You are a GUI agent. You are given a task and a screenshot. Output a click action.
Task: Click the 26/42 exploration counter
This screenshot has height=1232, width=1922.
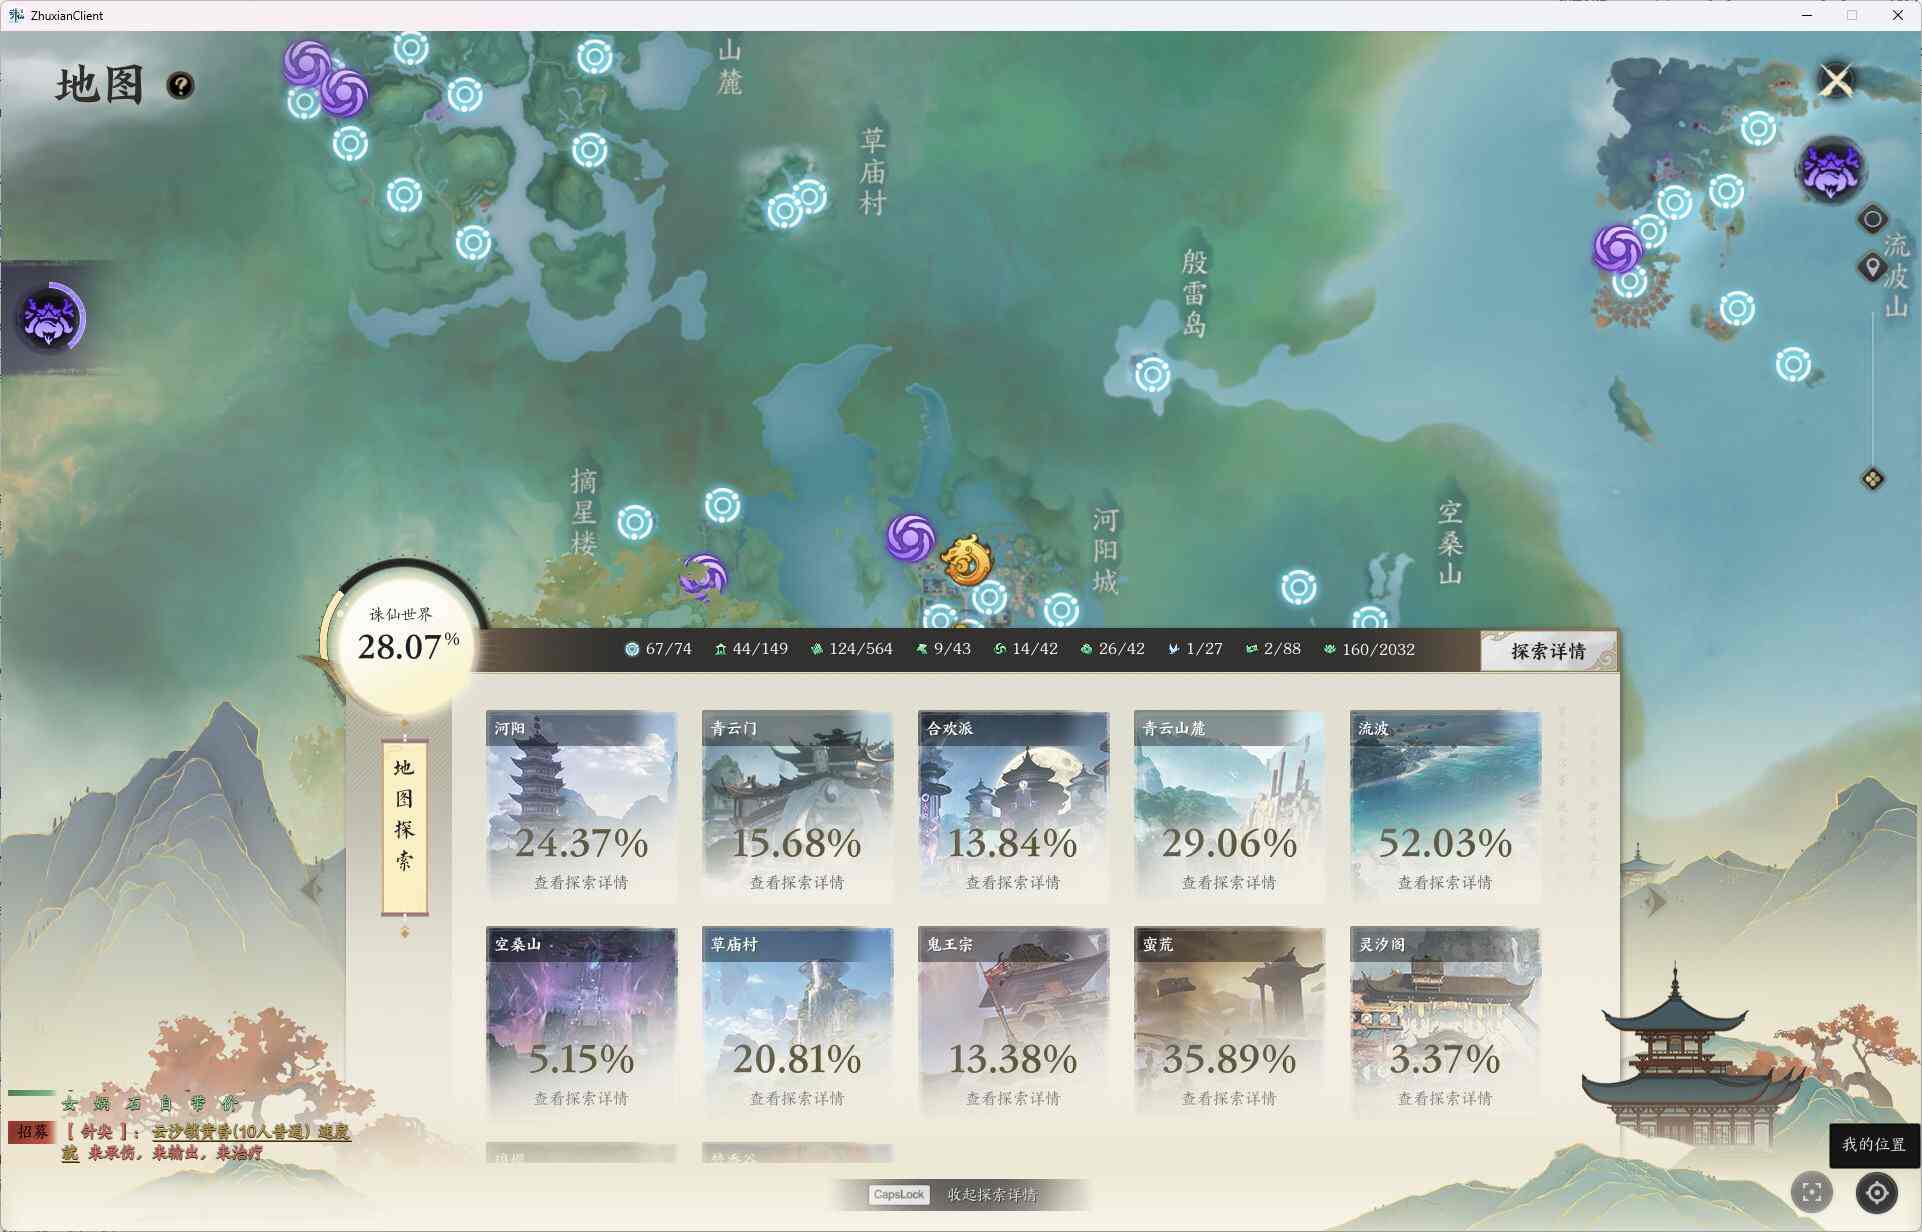pos(1112,649)
